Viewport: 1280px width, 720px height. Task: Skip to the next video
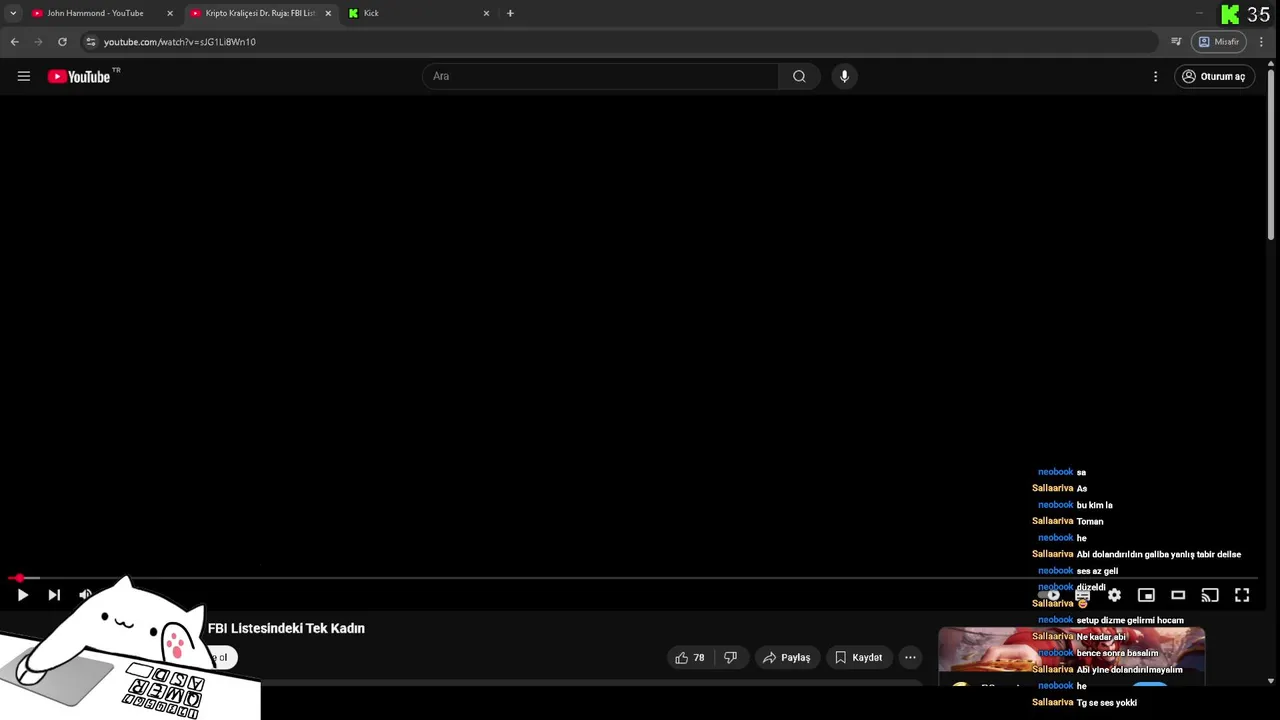[54, 595]
